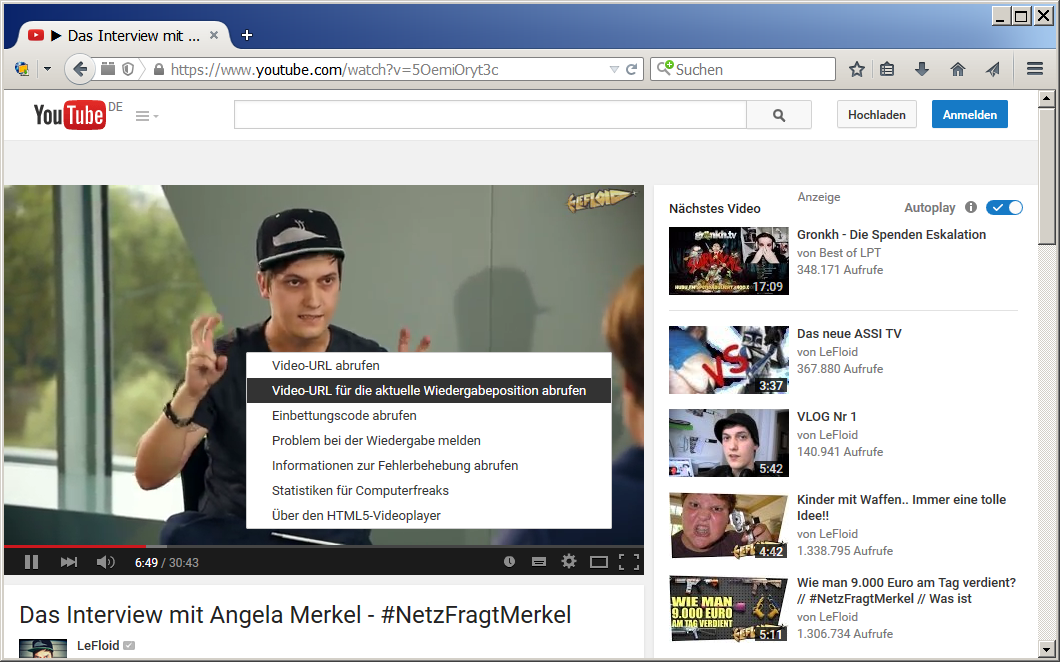Show Autoplay info icon

[971, 207]
